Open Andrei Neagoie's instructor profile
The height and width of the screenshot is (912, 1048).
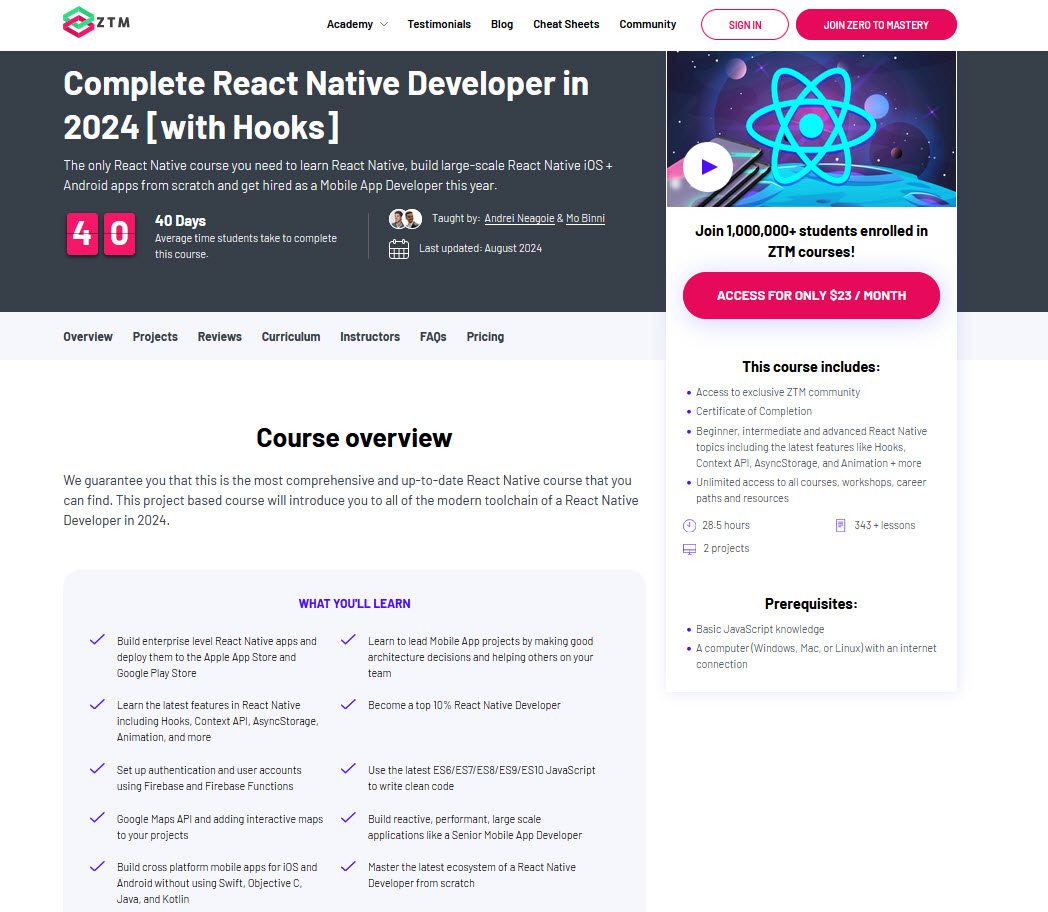519,218
